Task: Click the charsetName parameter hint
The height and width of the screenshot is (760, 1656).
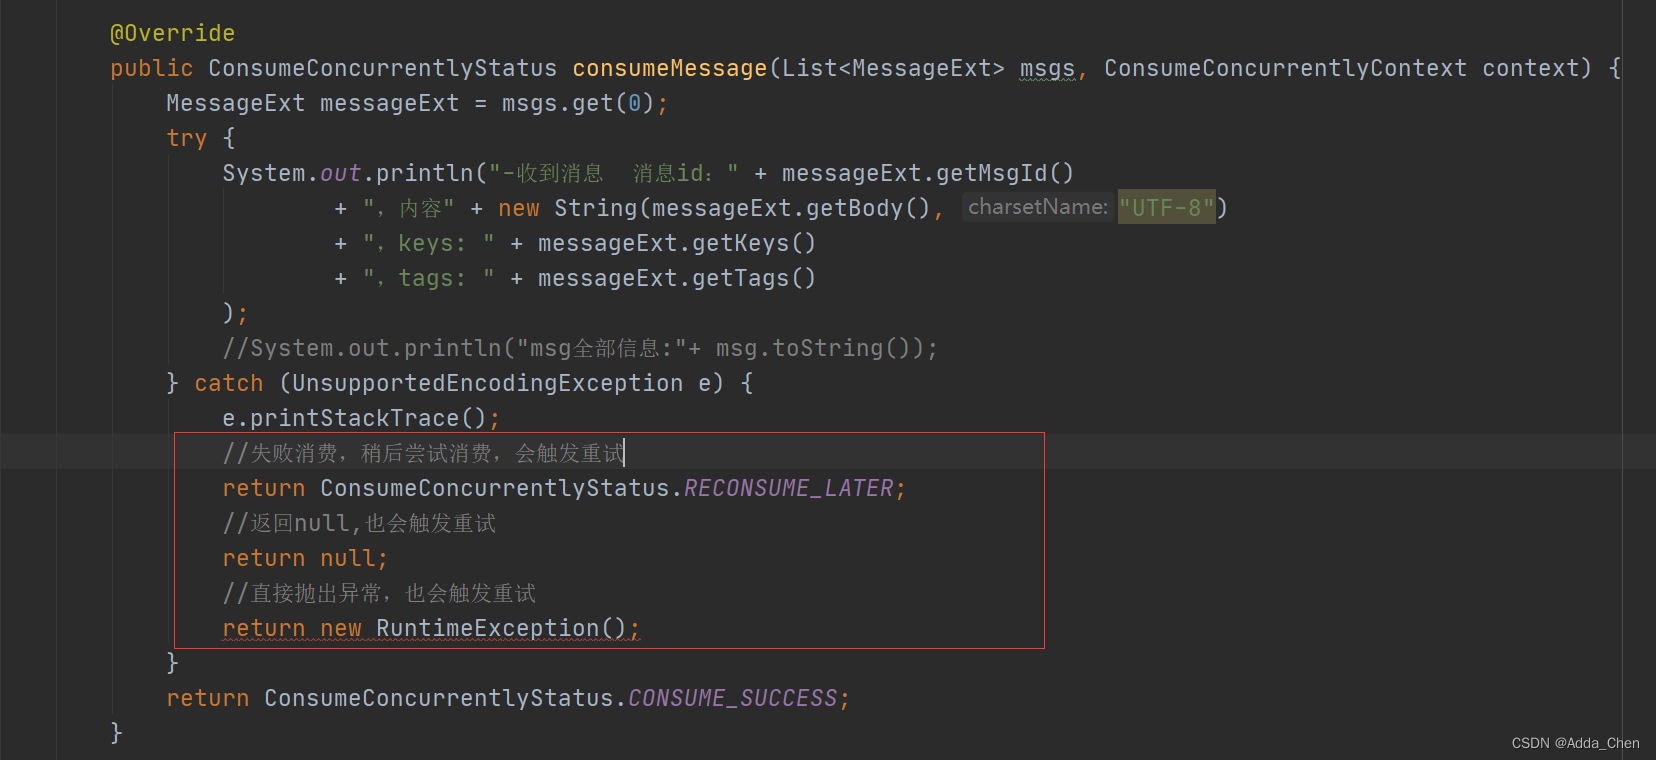Action: pyautogui.click(x=1037, y=207)
